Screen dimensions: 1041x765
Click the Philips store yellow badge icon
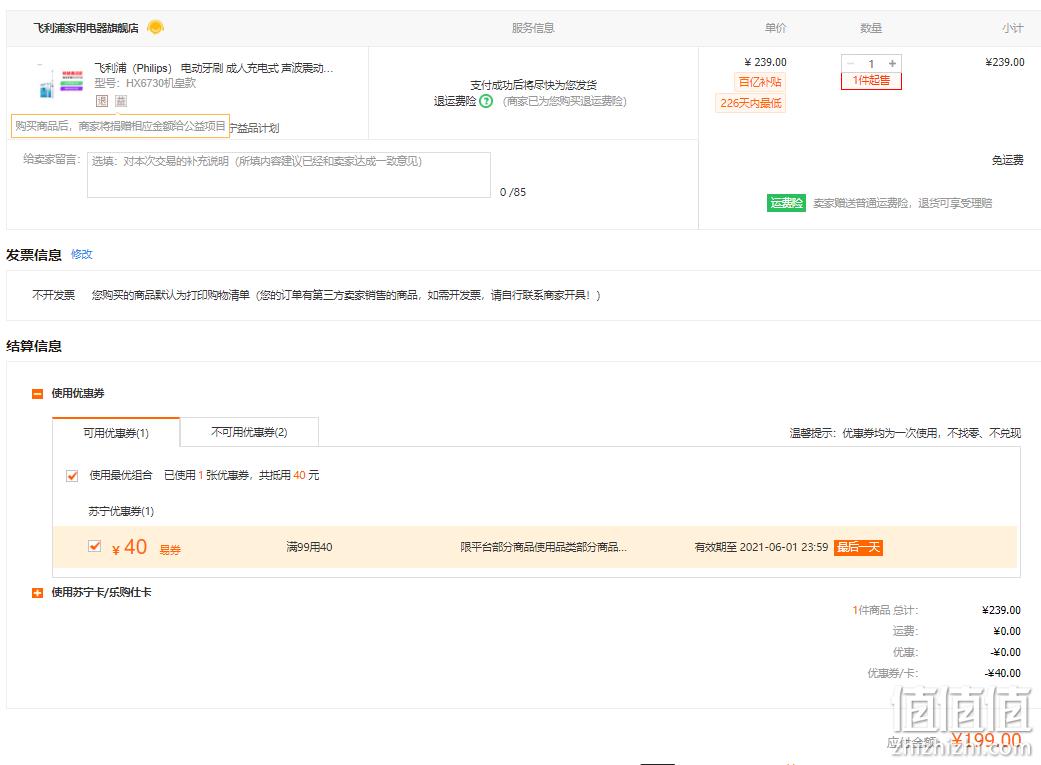[x=155, y=27]
